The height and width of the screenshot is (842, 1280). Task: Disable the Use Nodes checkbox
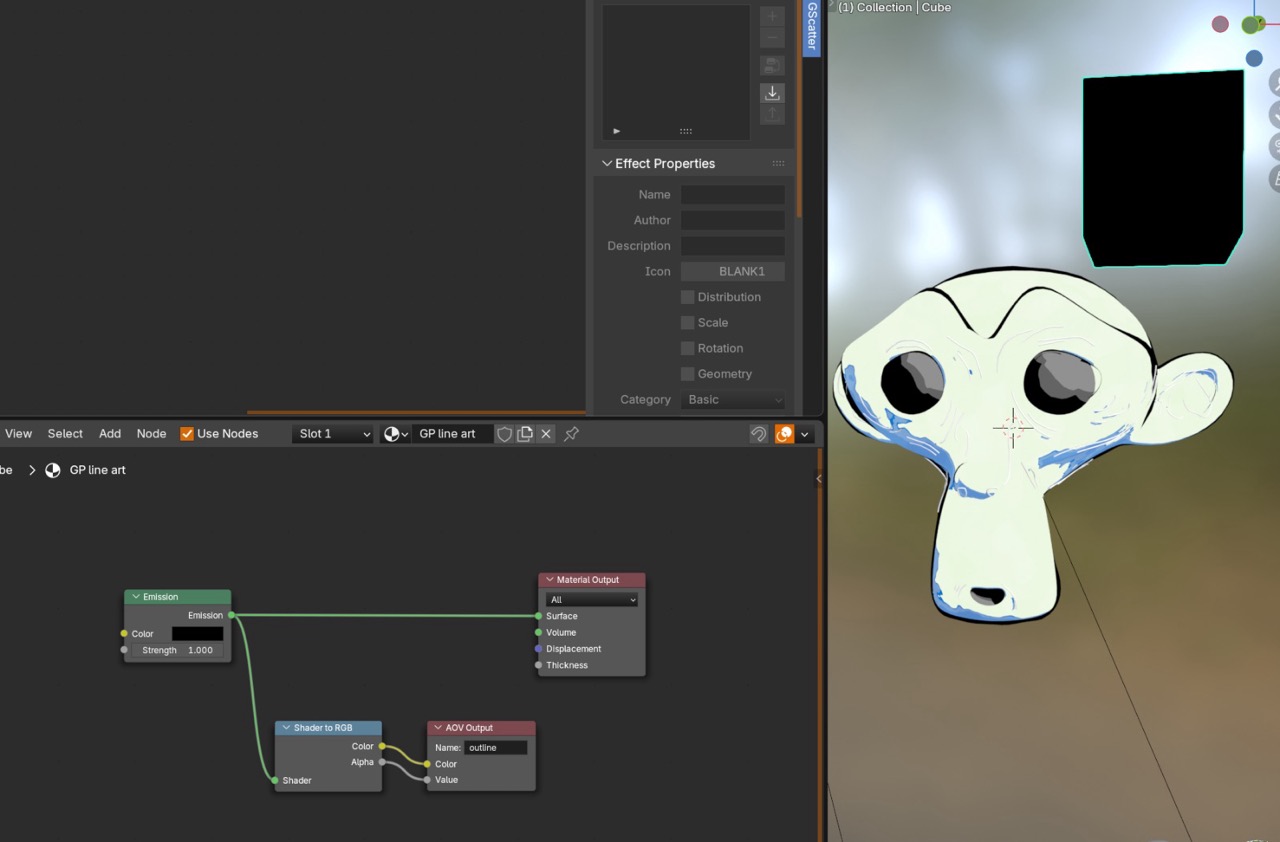click(187, 434)
